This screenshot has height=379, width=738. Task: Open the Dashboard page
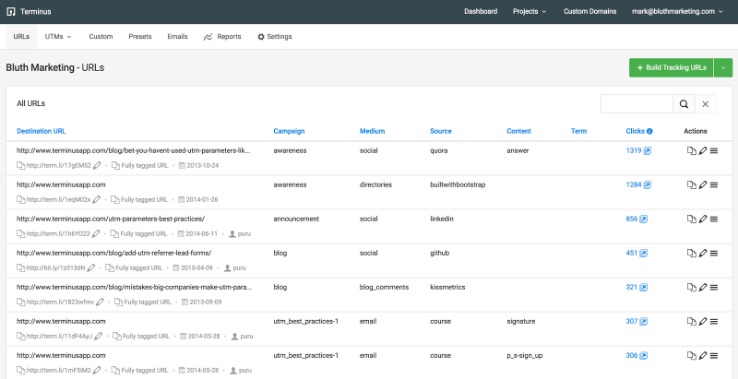481,12
